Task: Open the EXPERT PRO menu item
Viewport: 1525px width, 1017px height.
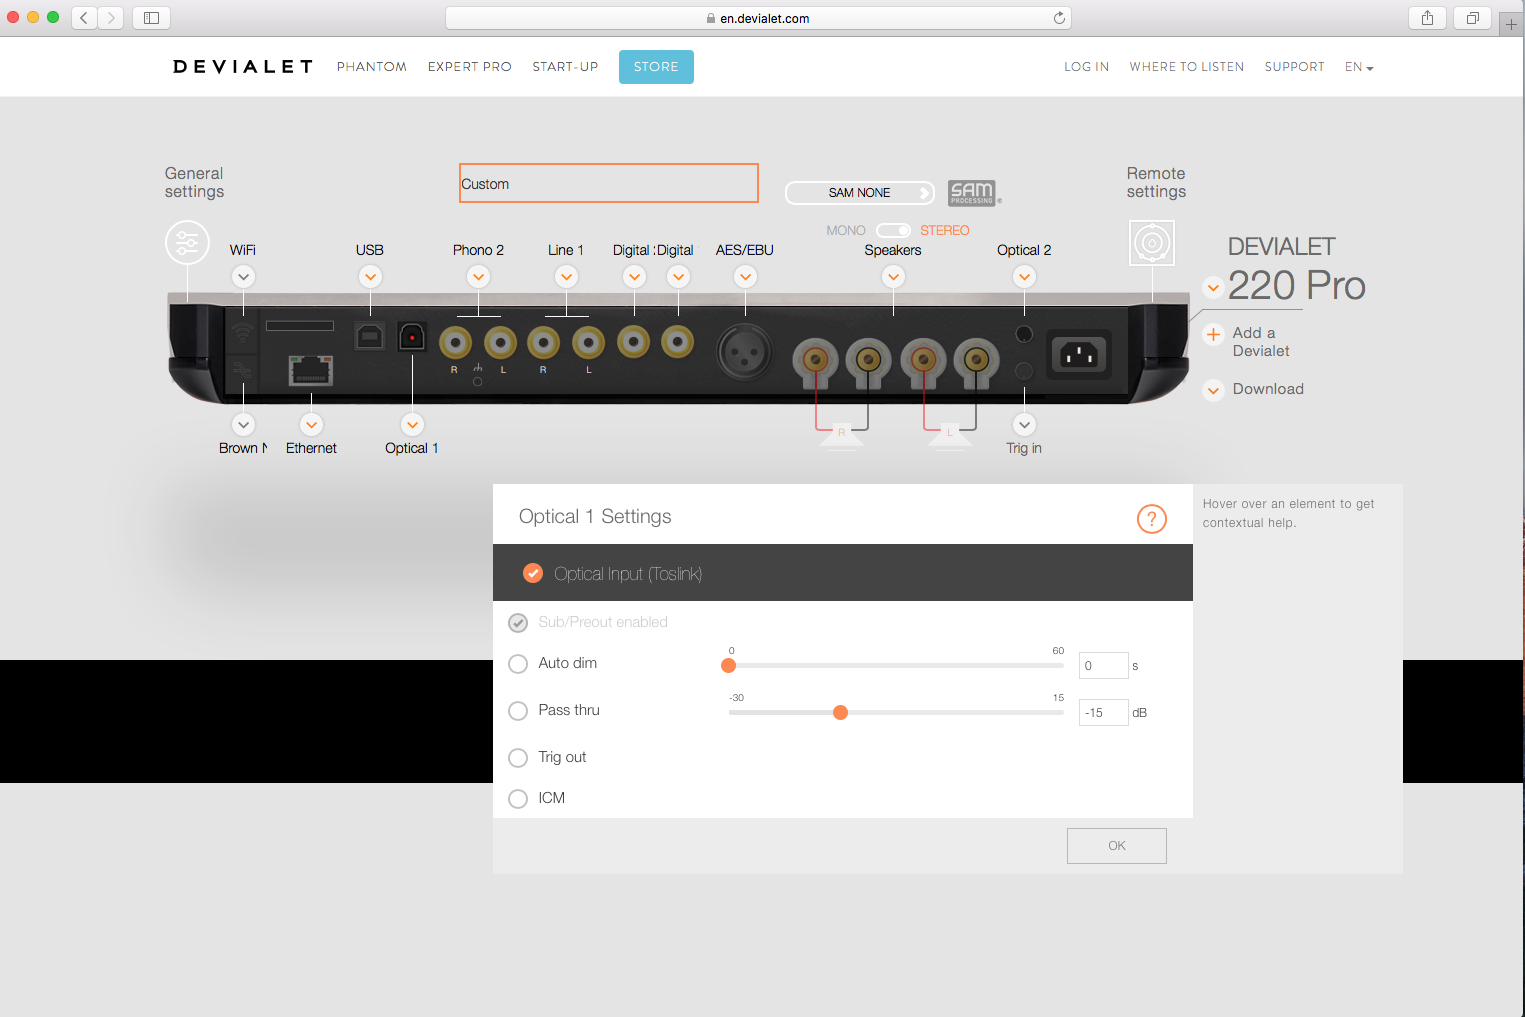Action: point(470,67)
